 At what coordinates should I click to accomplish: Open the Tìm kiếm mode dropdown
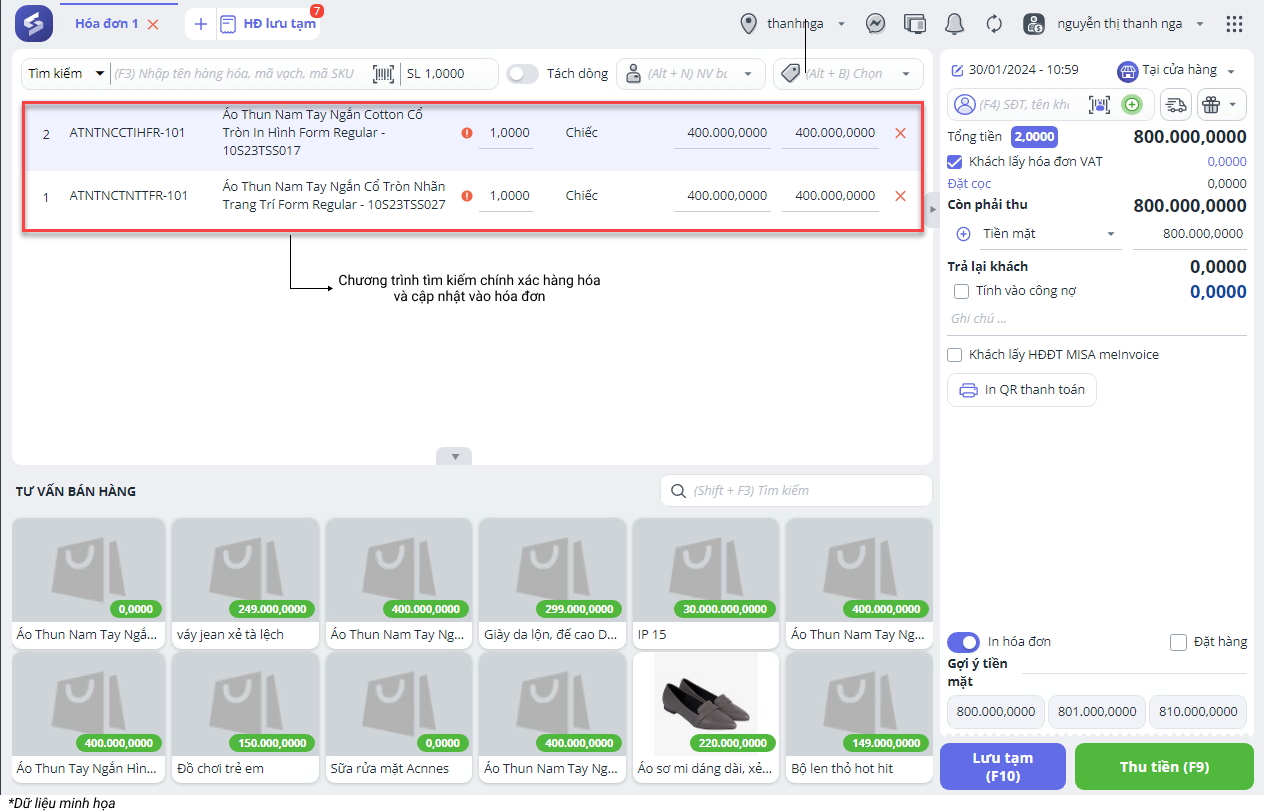click(x=66, y=74)
